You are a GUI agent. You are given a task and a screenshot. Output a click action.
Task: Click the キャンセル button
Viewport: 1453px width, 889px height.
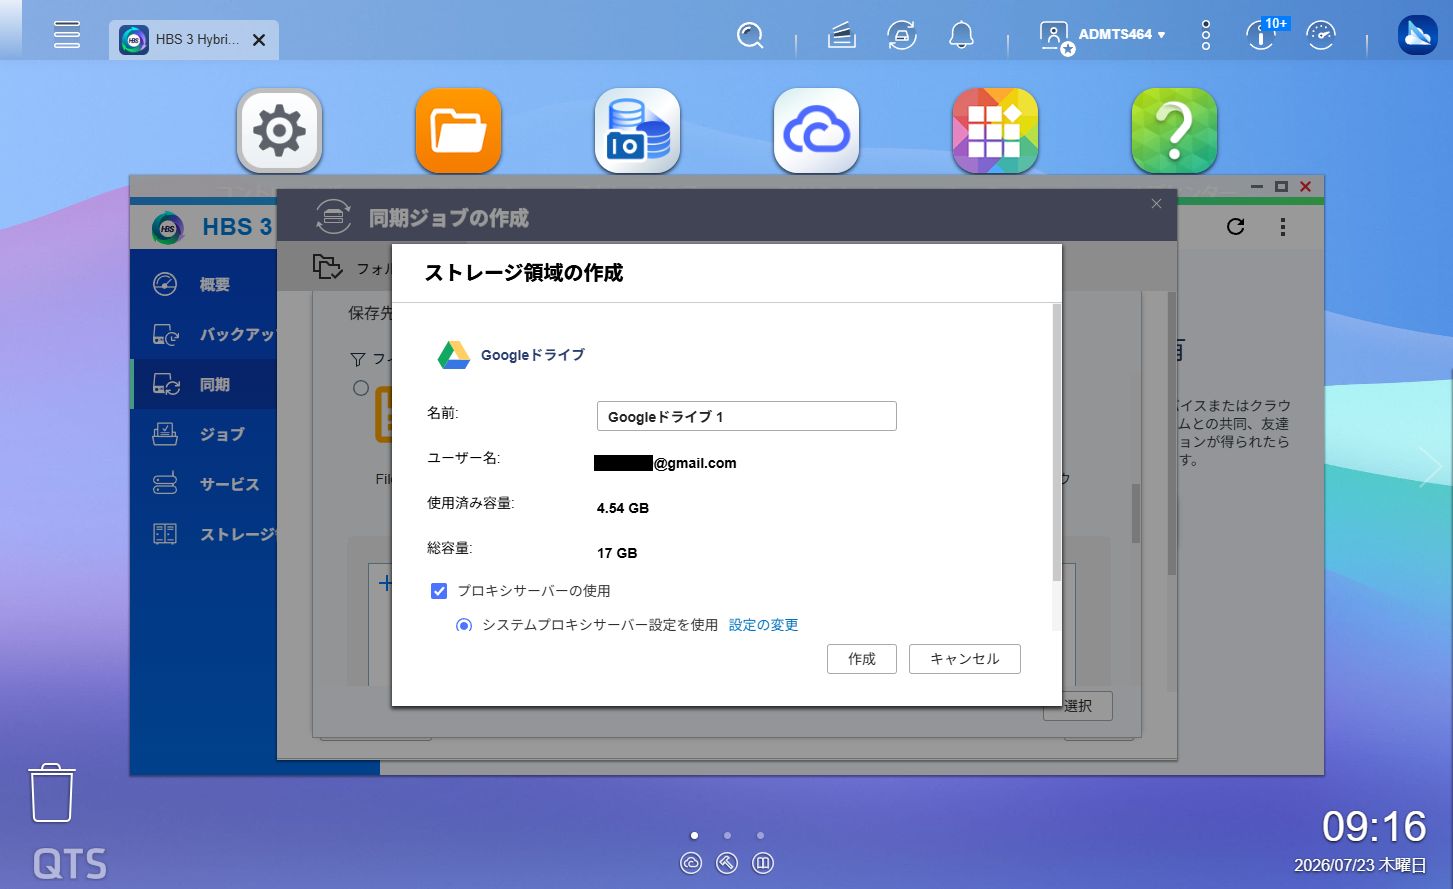click(965, 659)
